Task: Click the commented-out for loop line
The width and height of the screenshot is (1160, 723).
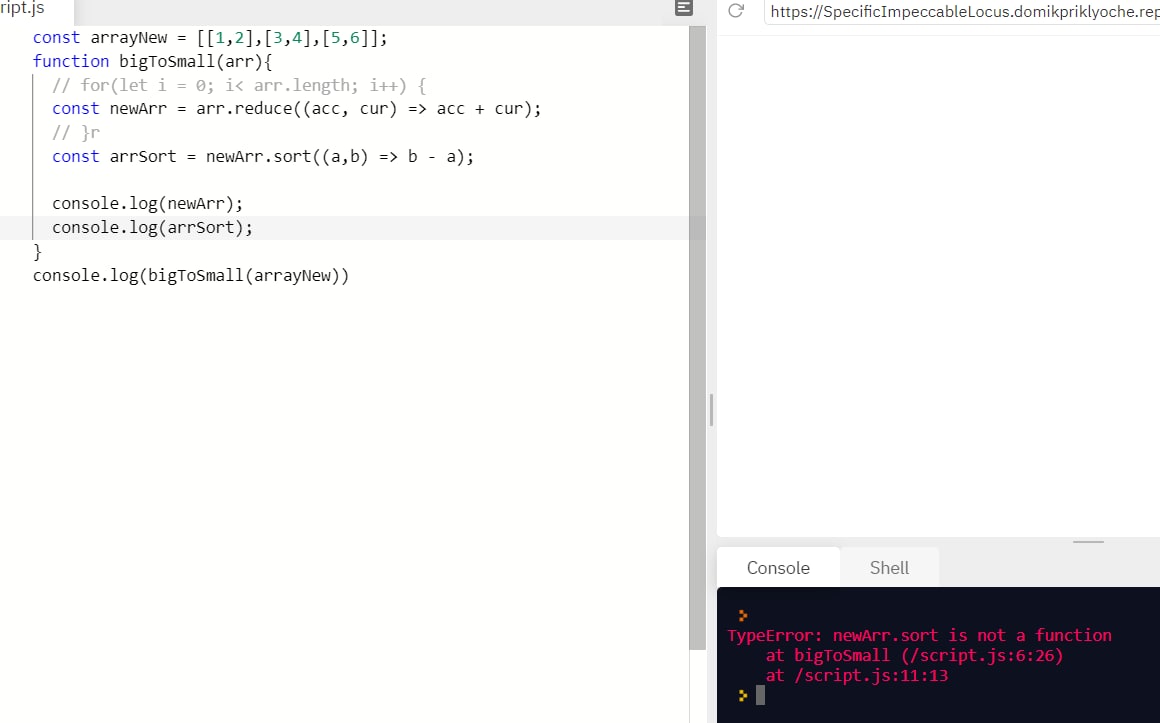Action: (239, 85)
